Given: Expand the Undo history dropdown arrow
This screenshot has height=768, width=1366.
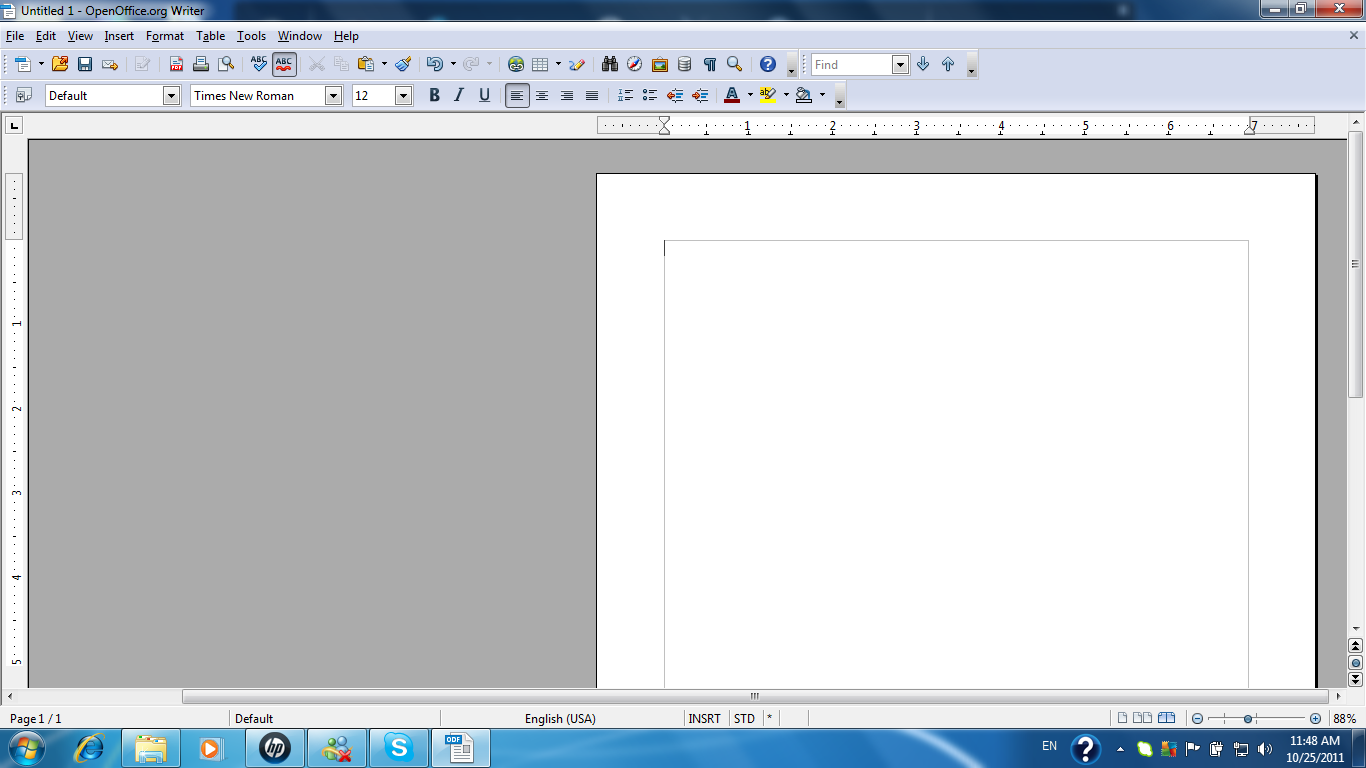Looking at the screenshot, I should coord(453,64).
